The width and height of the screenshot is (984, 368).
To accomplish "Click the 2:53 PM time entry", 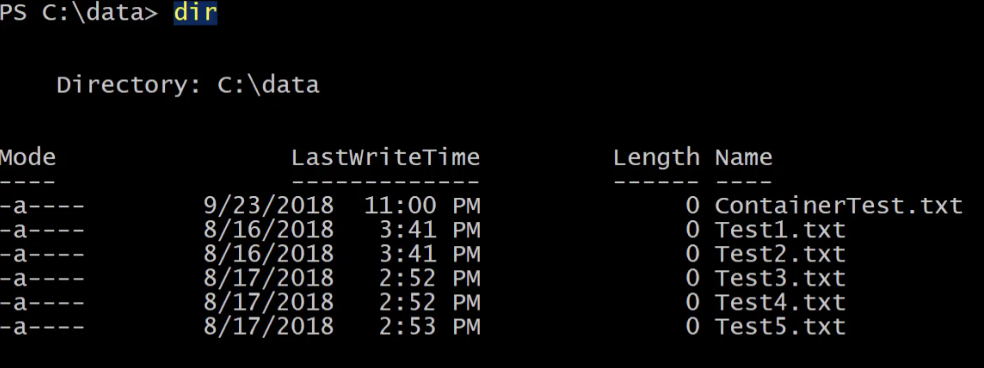I will [x=430, y=327].
